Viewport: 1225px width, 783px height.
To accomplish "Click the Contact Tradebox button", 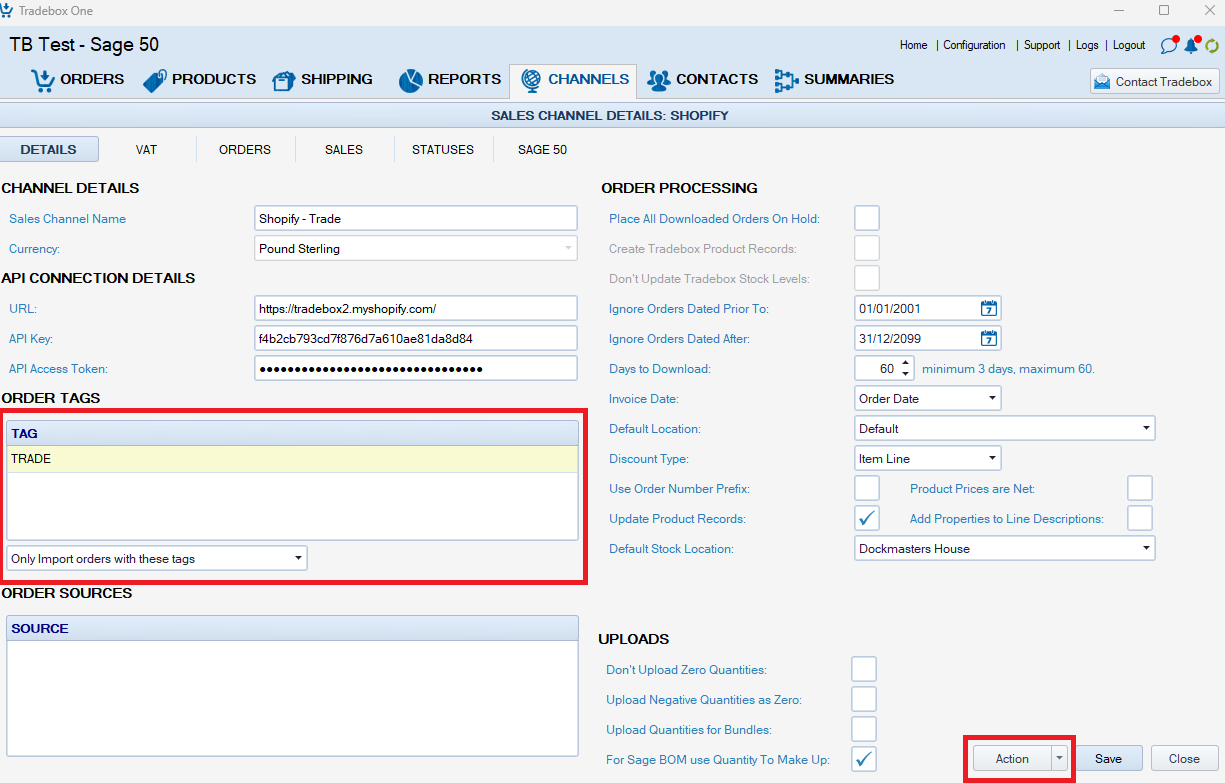I will 1154,82.
